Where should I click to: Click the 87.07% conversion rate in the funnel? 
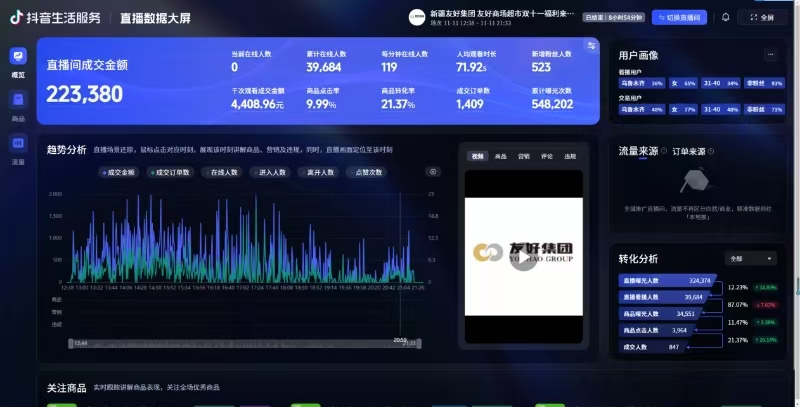pyautogui.click(x=738, y=305)
